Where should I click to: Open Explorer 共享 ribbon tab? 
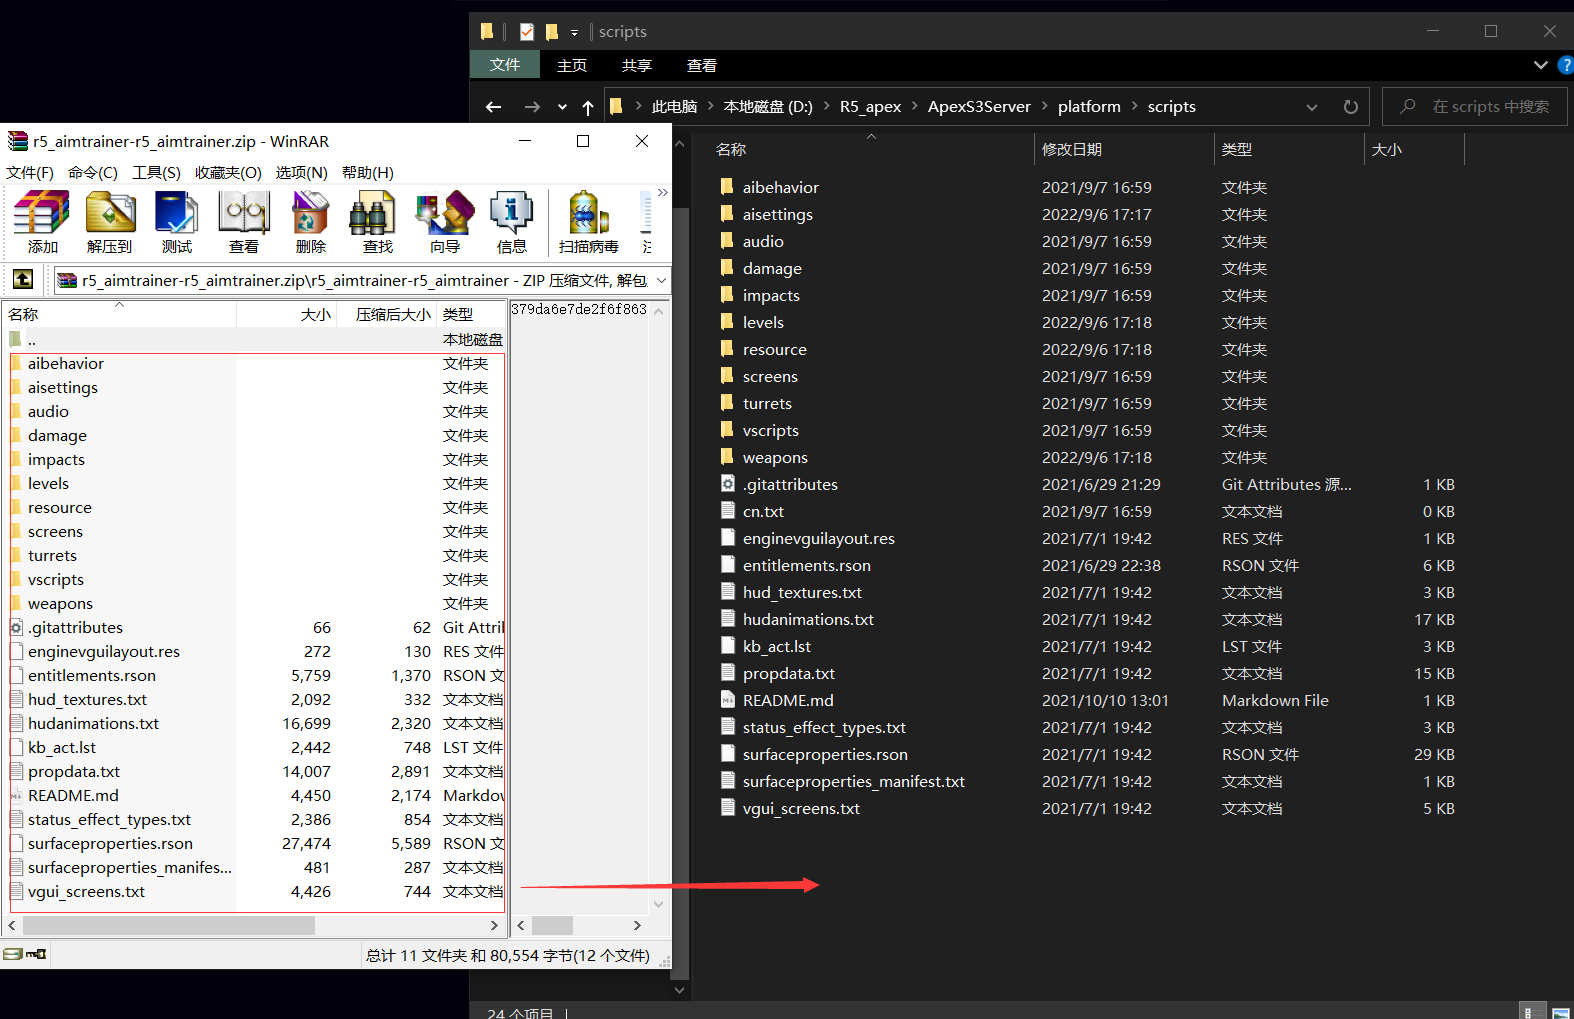click(637, 65)
